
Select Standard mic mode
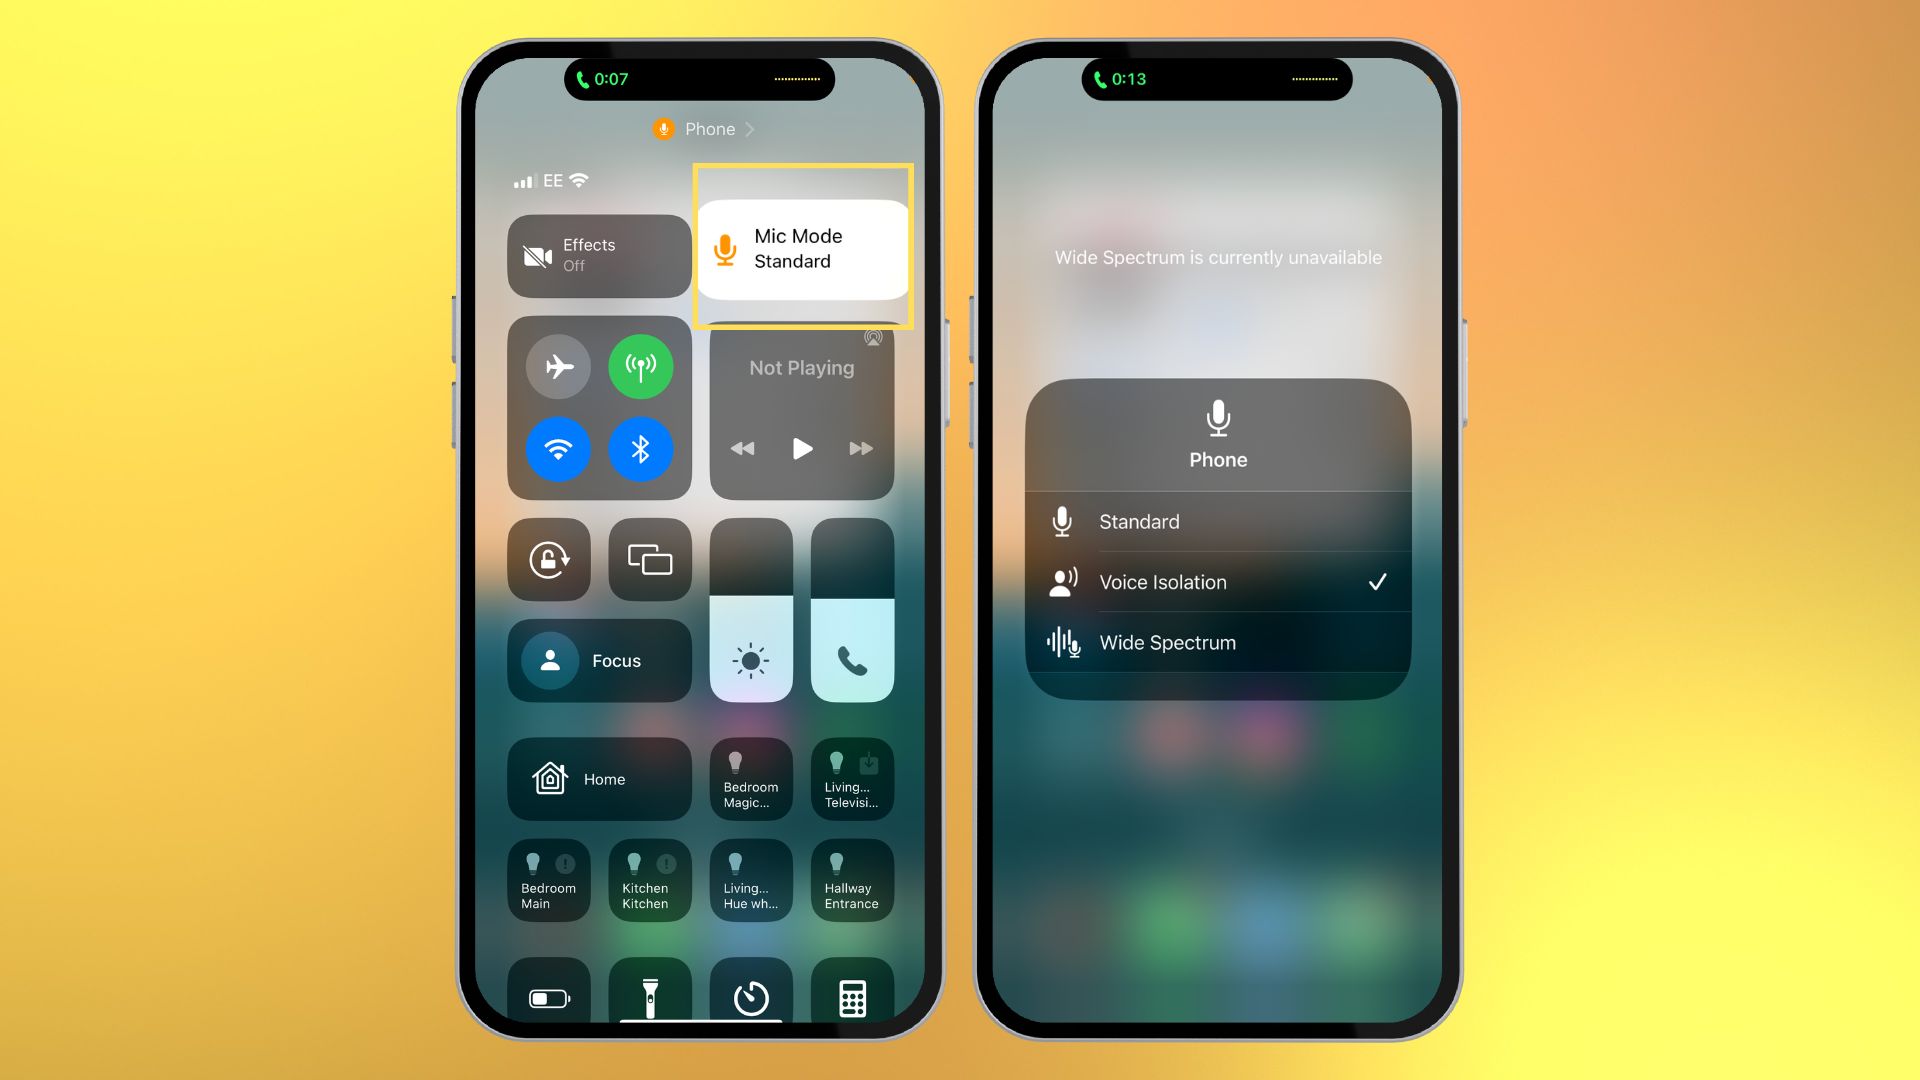tap(1216, 521)
